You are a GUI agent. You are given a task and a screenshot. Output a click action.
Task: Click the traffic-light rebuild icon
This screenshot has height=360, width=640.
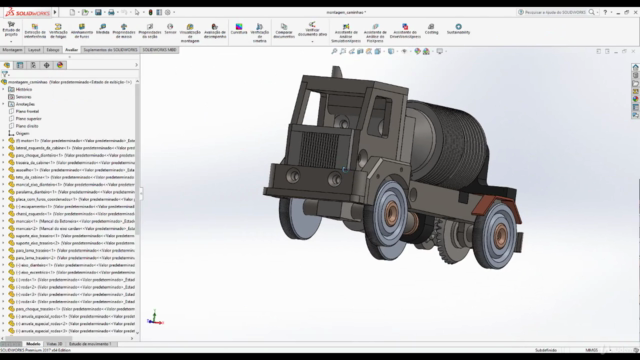150,12
